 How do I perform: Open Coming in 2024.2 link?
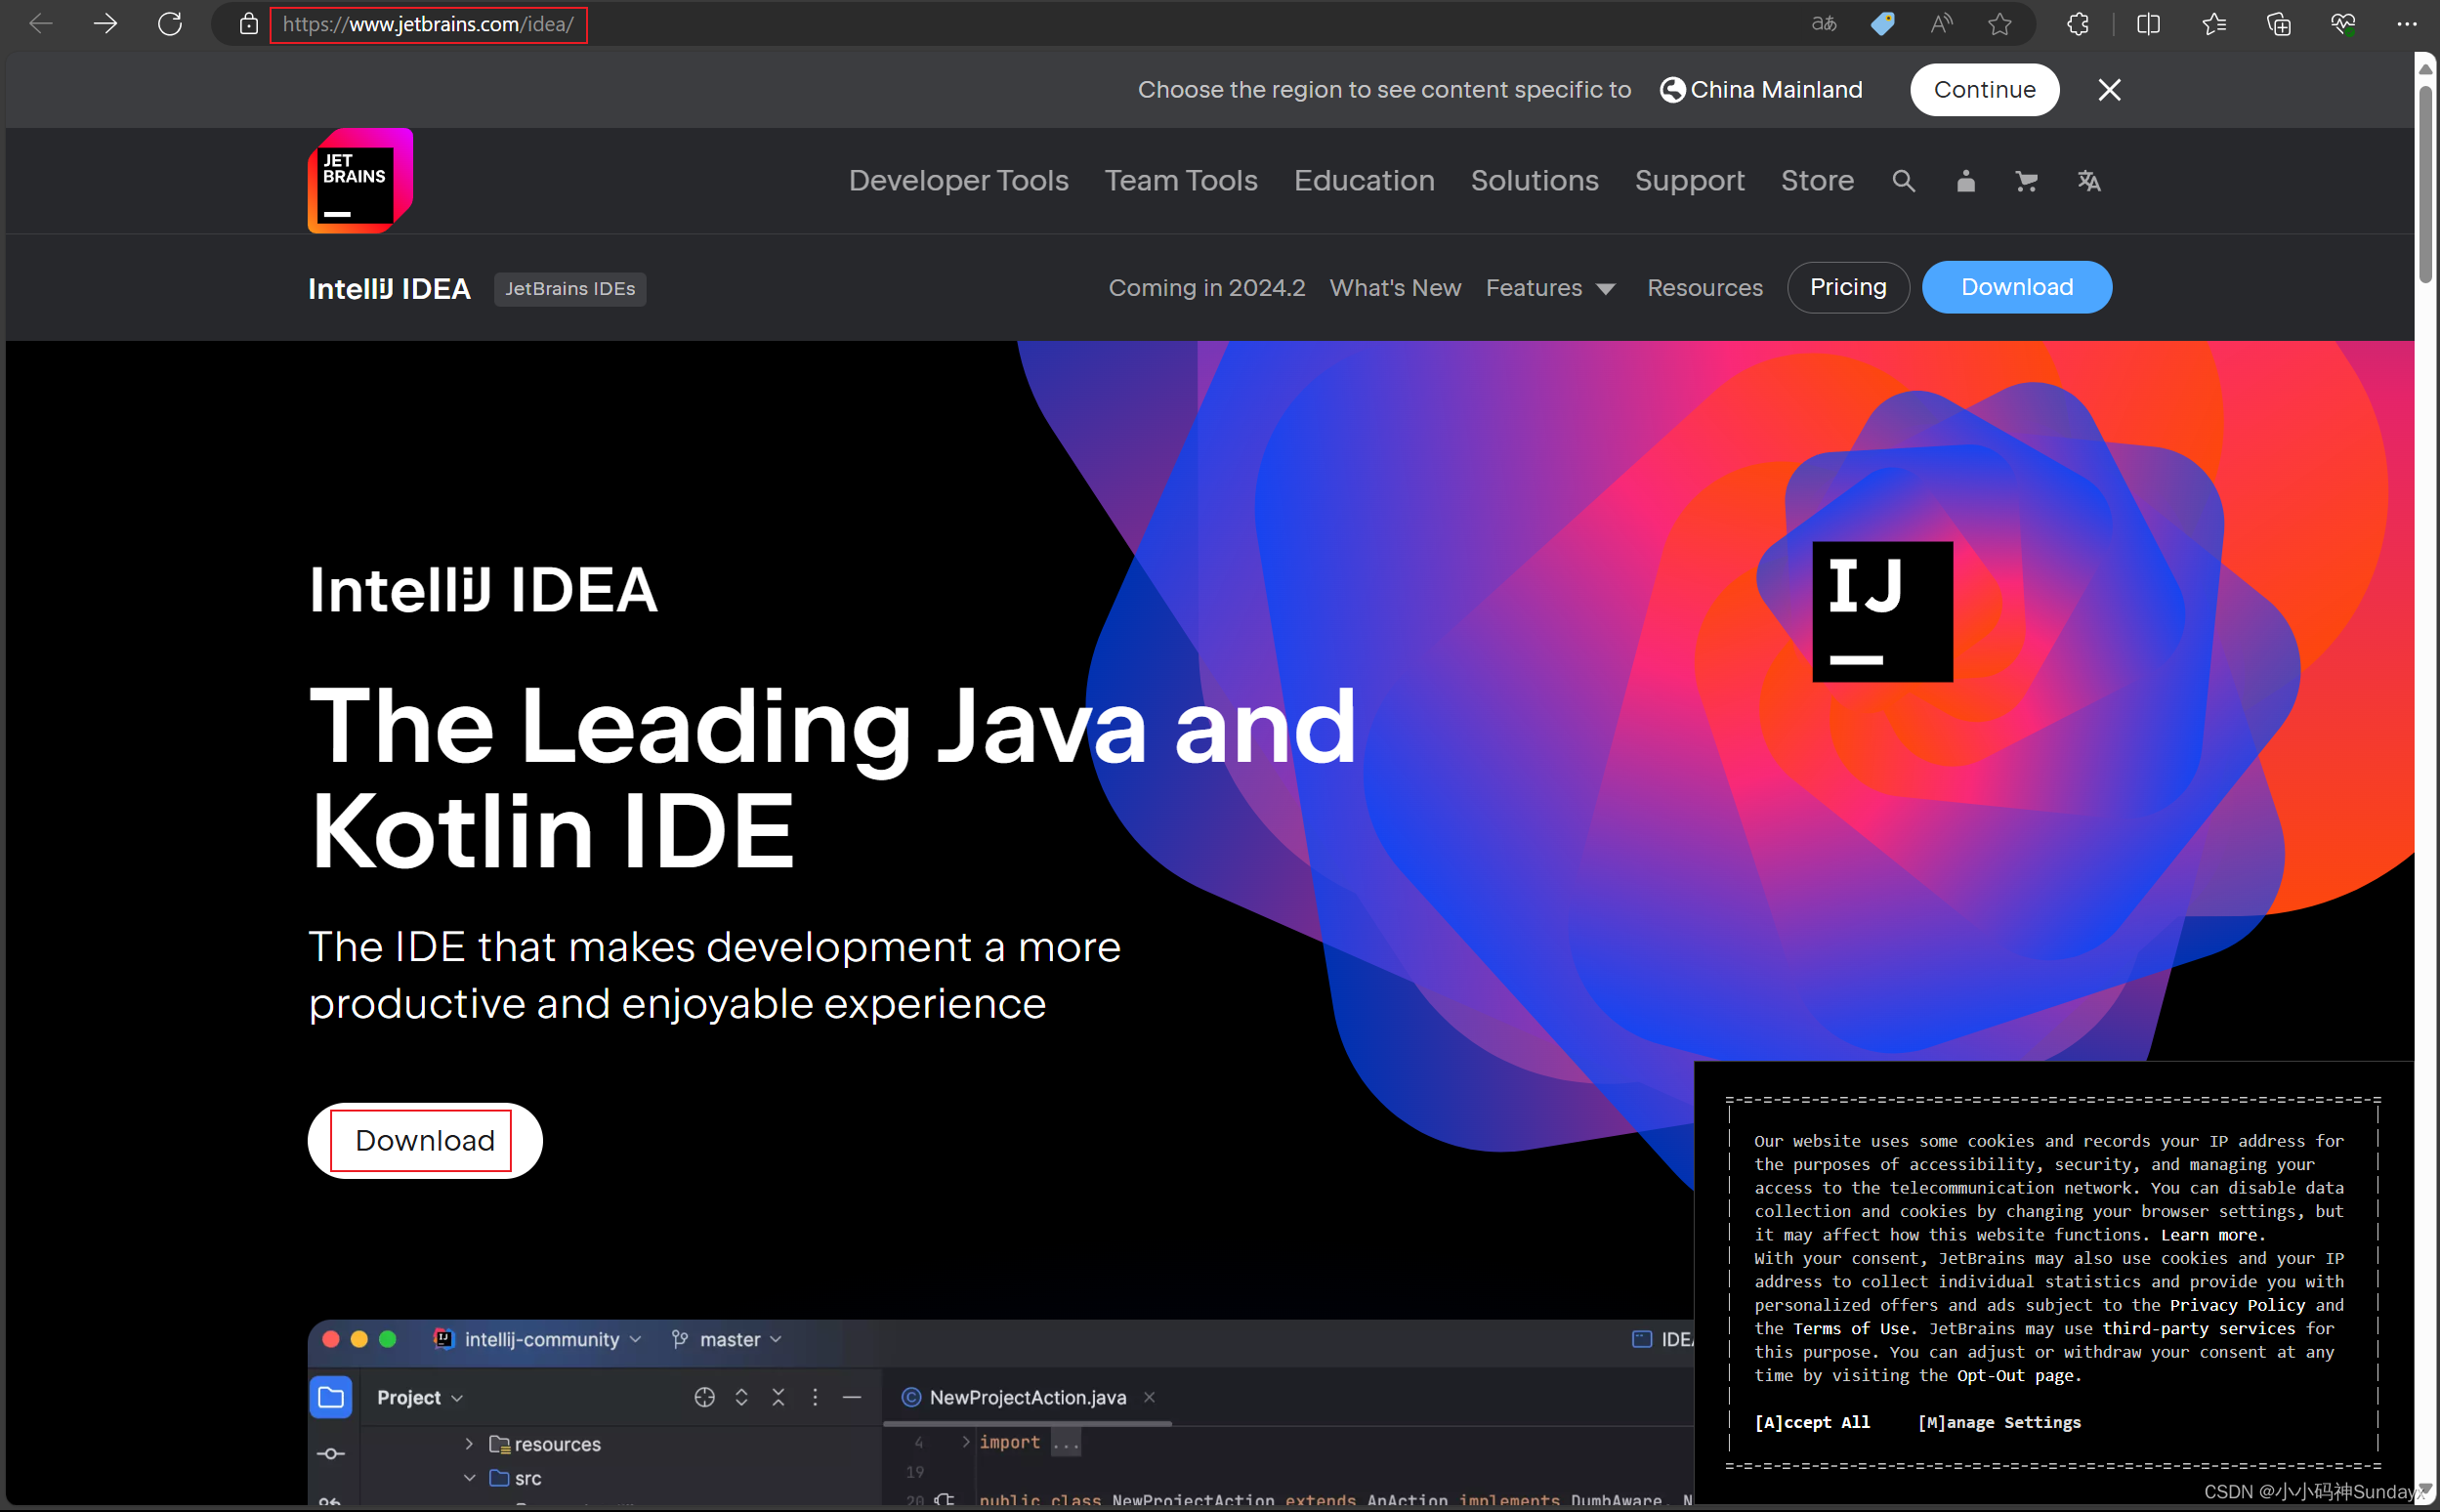point(1206,288)
